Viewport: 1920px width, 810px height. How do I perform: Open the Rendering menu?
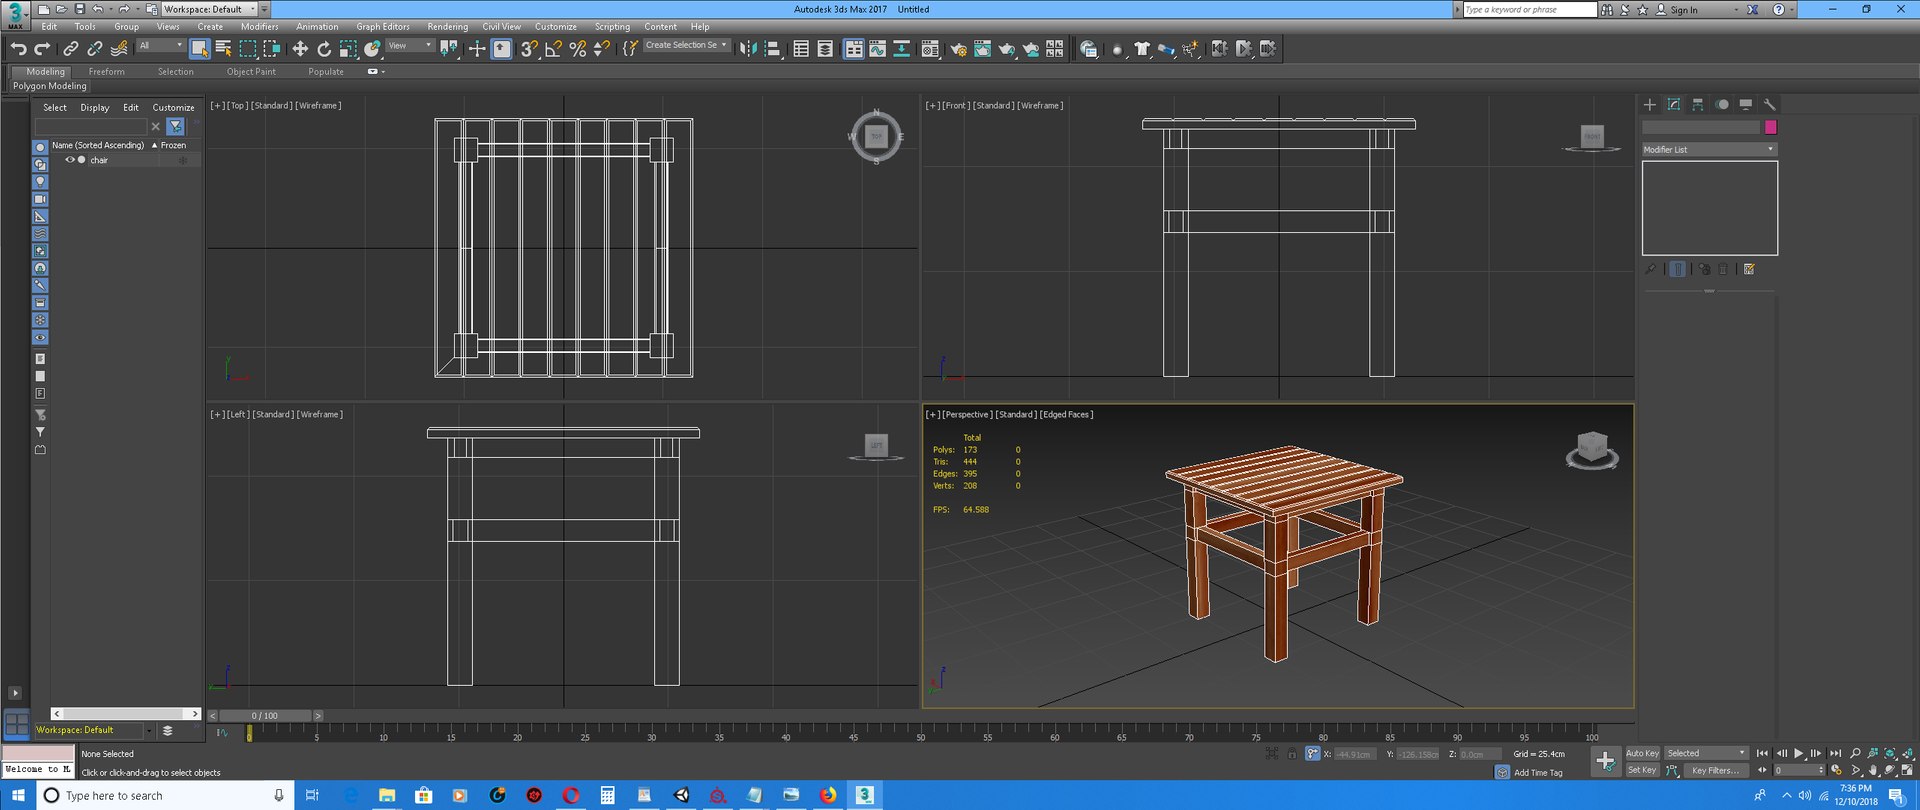click(447, 27)
